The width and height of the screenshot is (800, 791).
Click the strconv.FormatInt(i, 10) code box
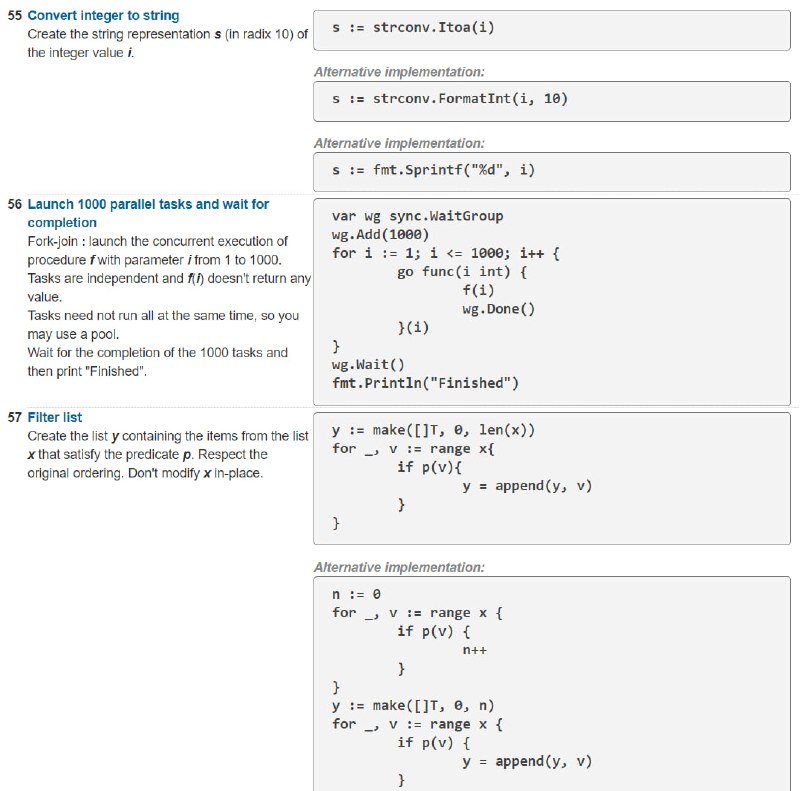[552, 101]
